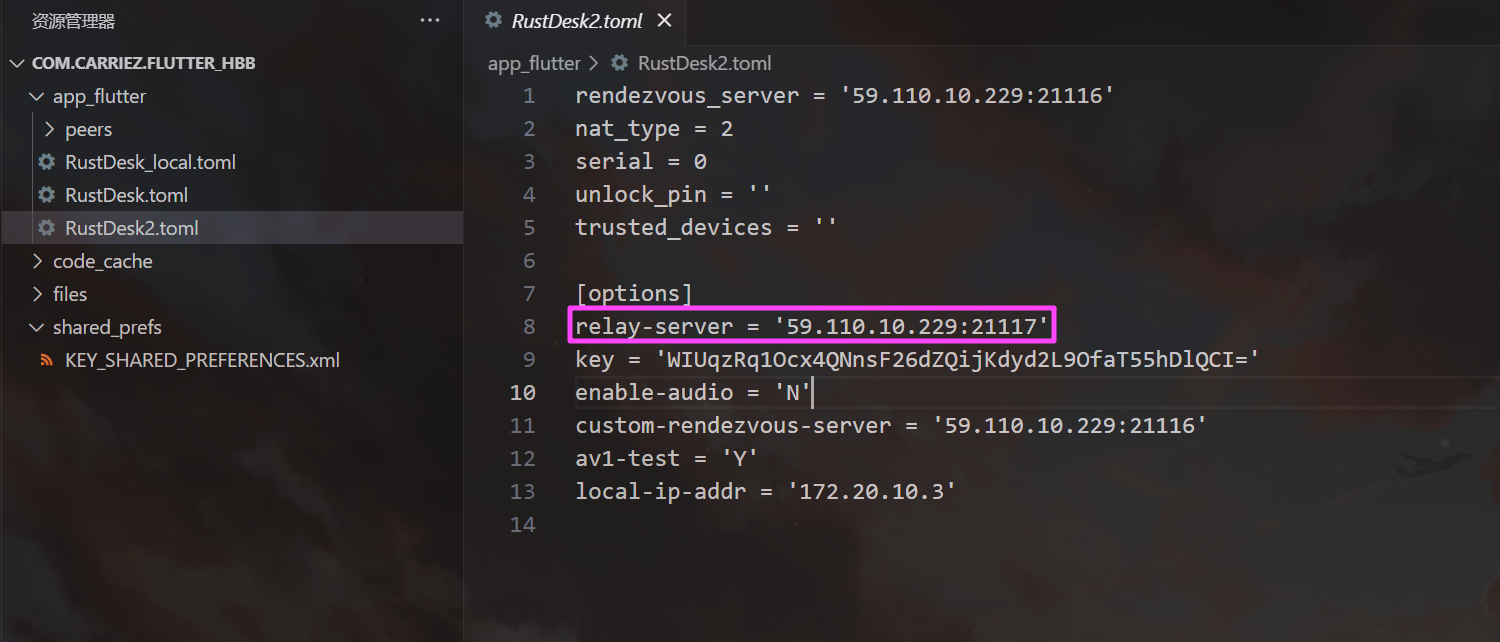Image resolution: width=1500 pixels, height=642 pixels.
Task: Select app_flutter in the breadcrumb
Action: 534,63
